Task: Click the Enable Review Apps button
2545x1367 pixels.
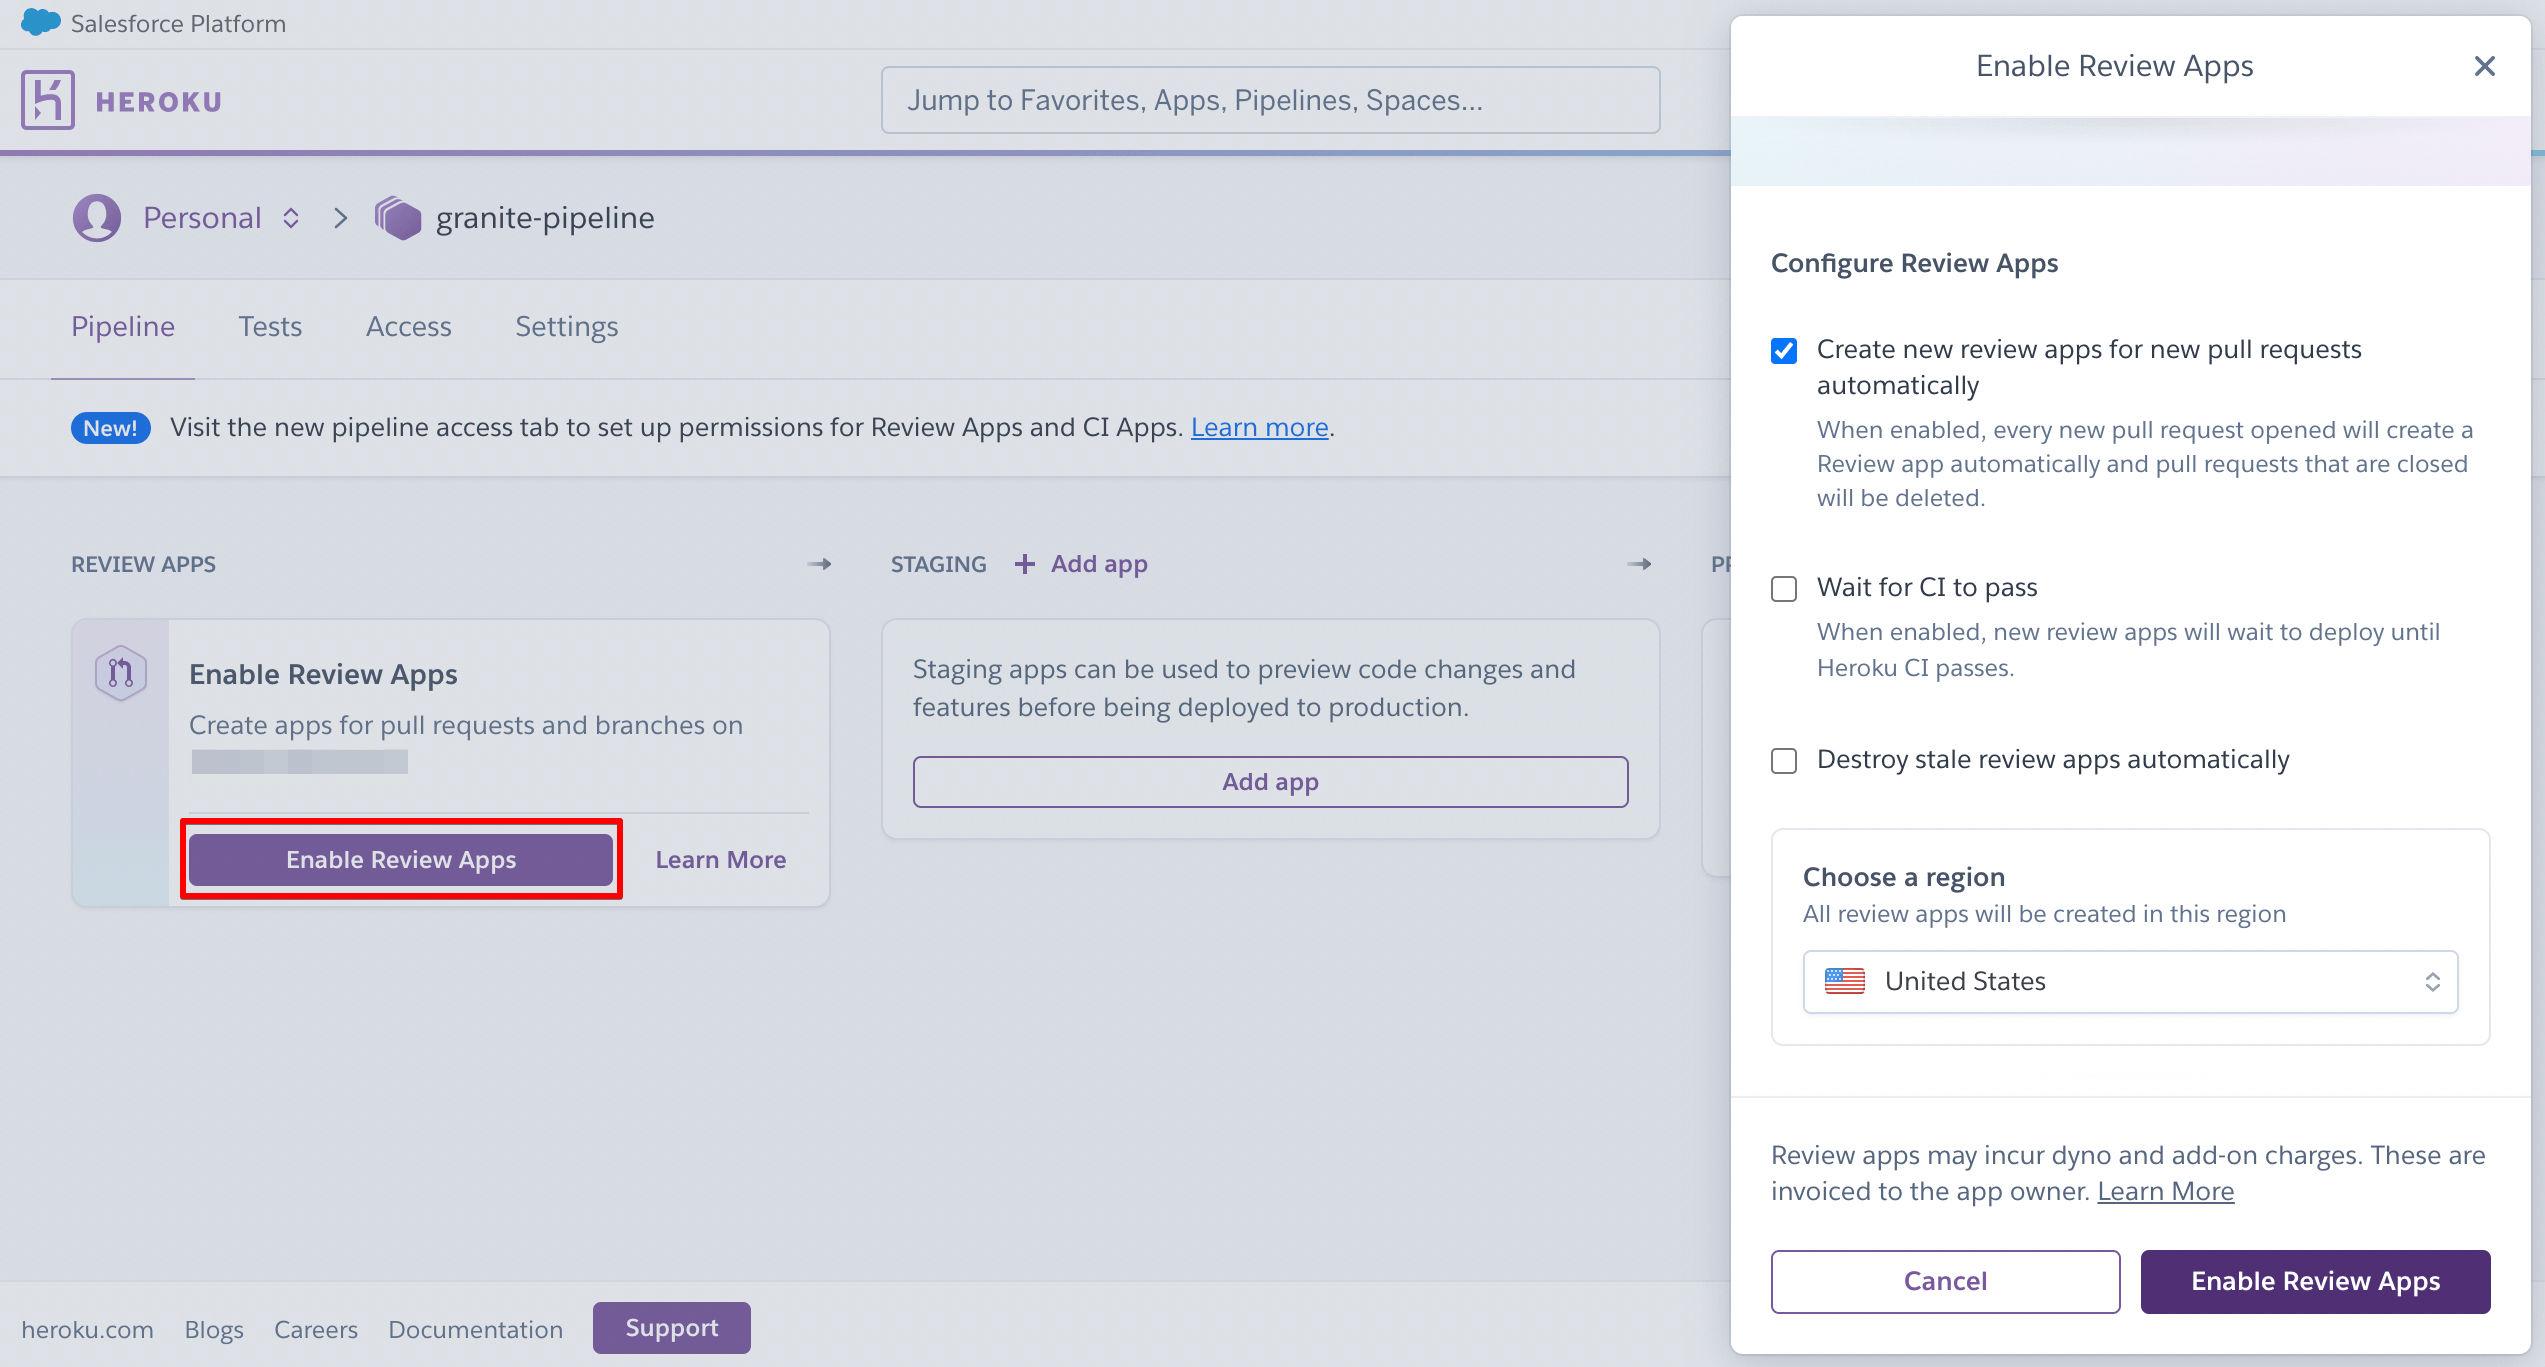Action: [x=401, y=859]
